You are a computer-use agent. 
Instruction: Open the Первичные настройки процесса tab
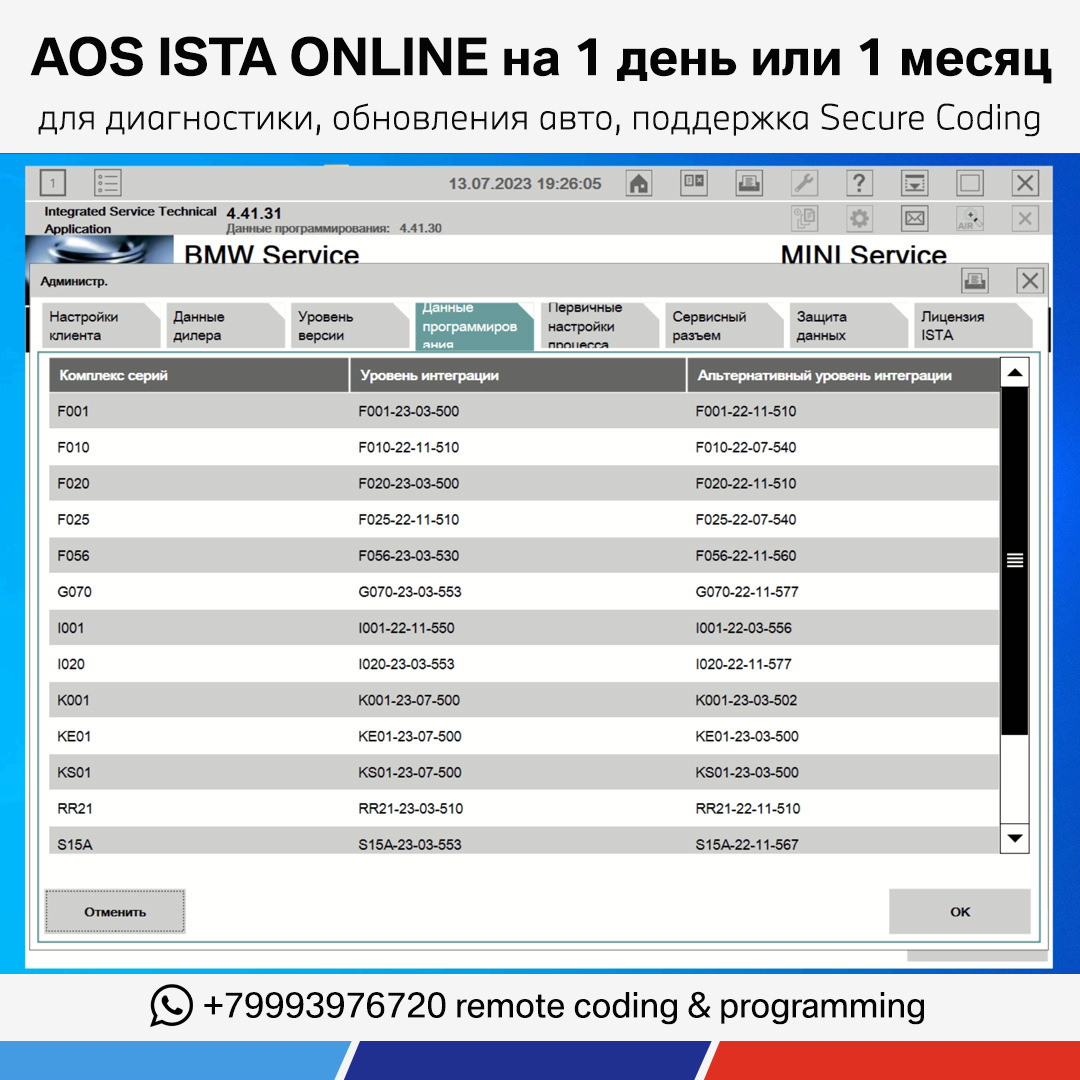[x=599, y=326]
